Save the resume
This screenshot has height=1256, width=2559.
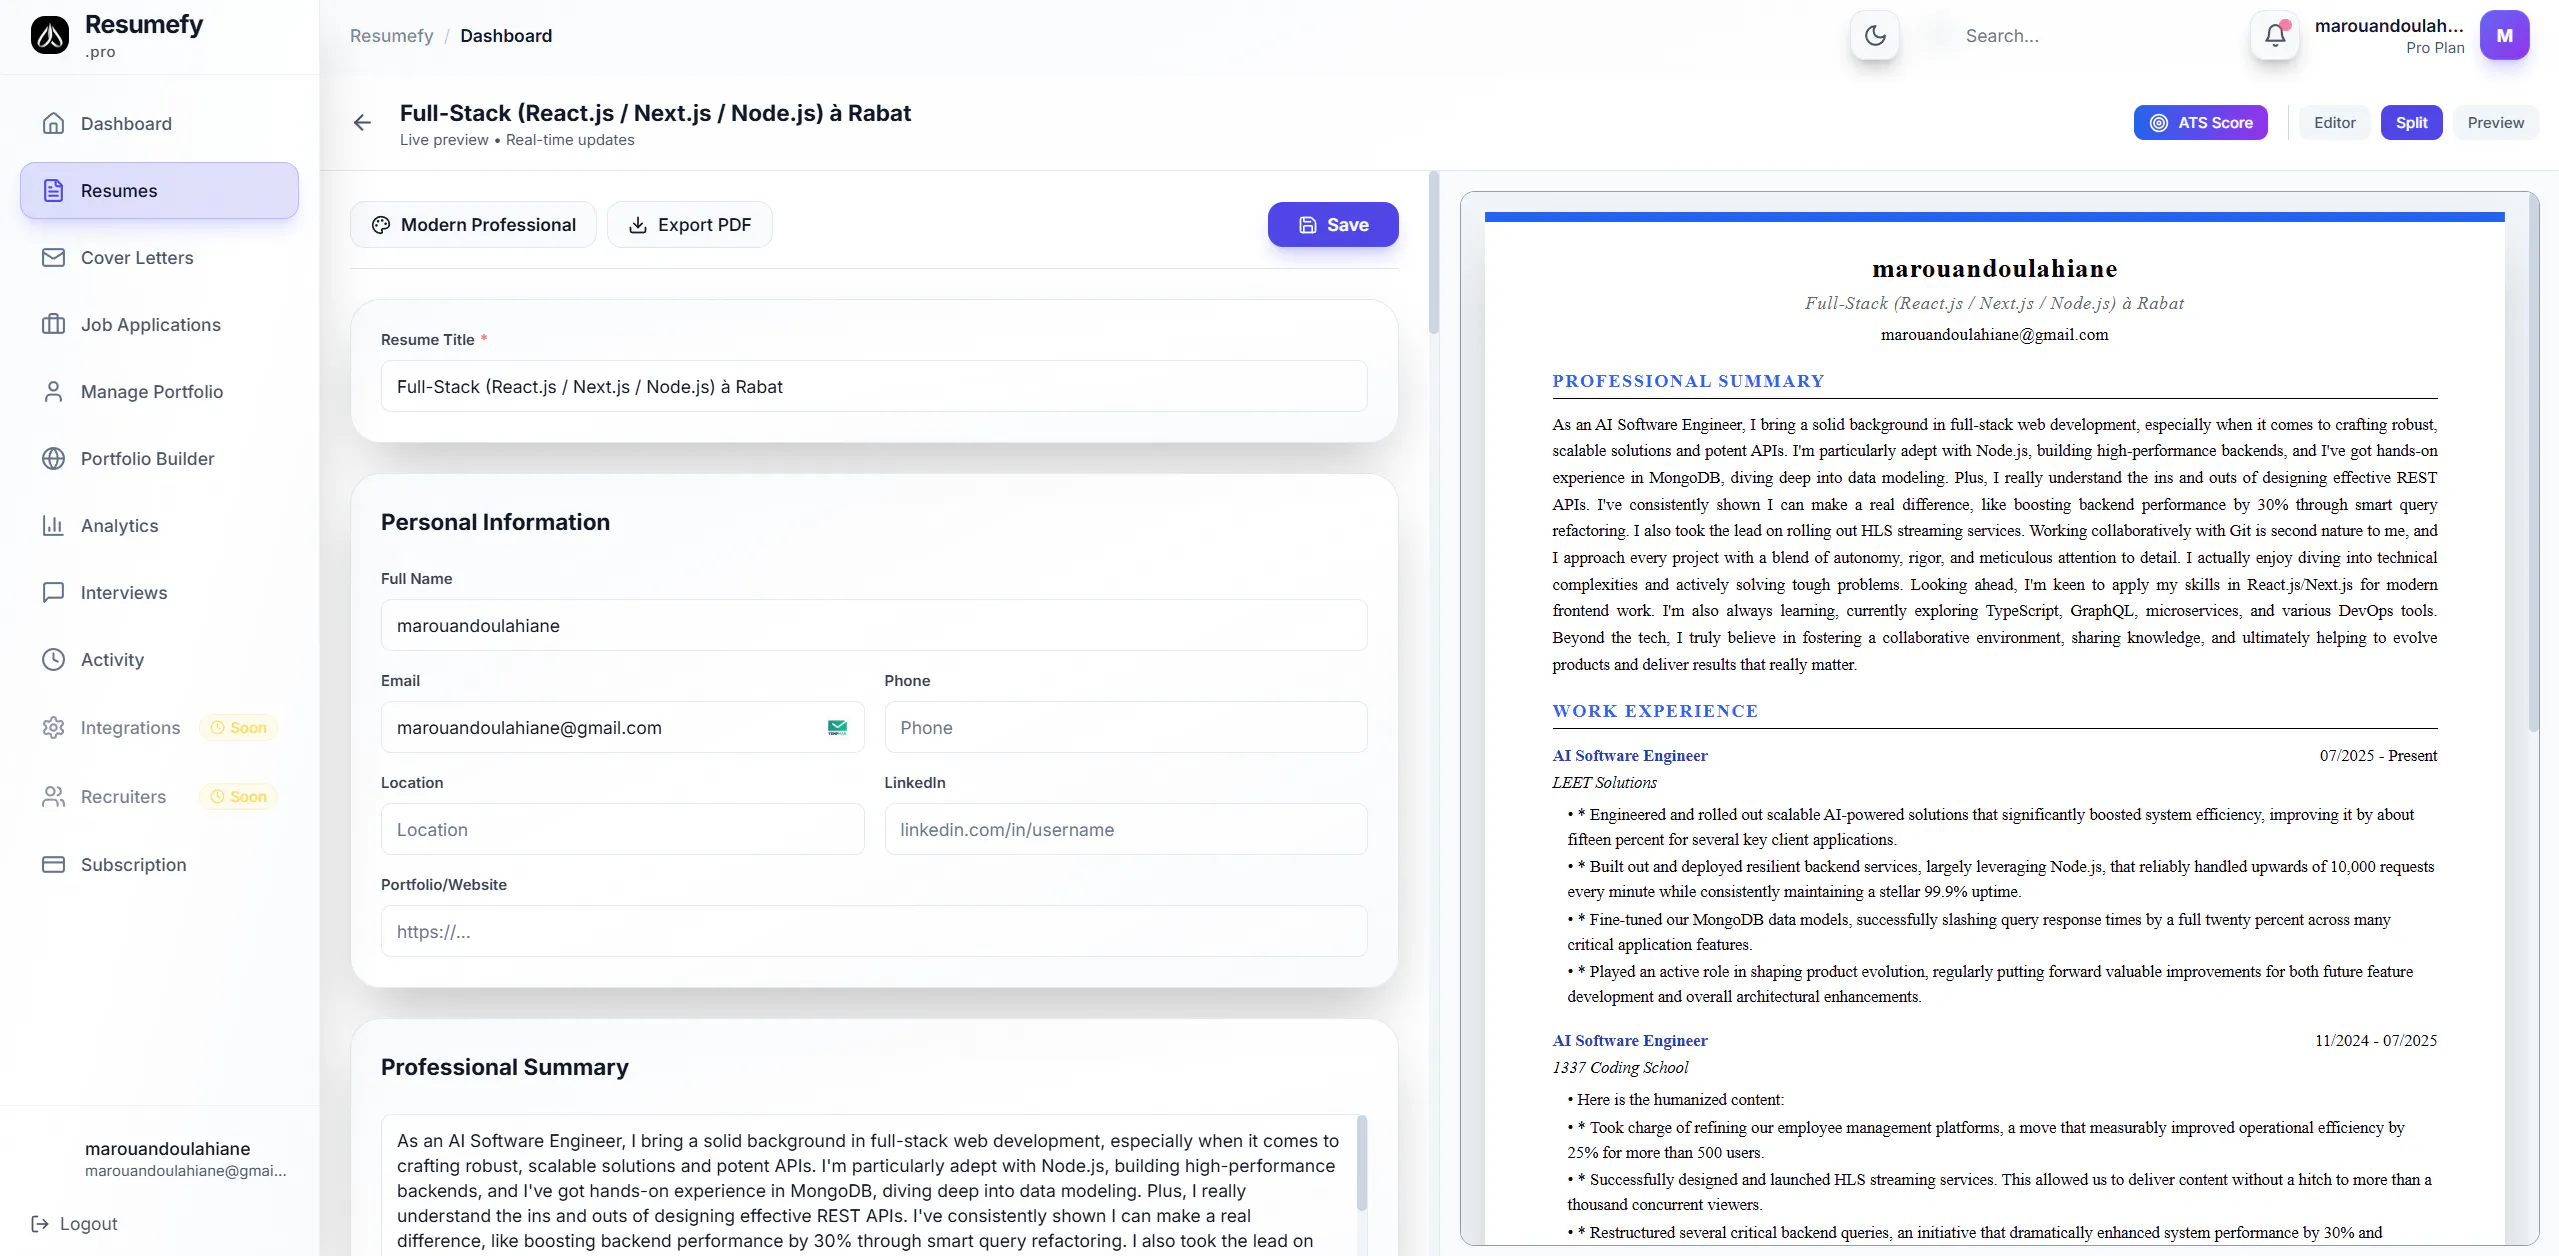[x=1333, y=224]
